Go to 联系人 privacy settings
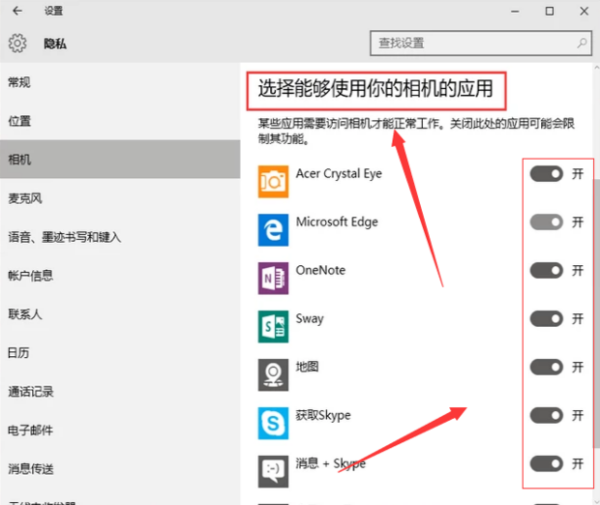 (x=25, y=314)
